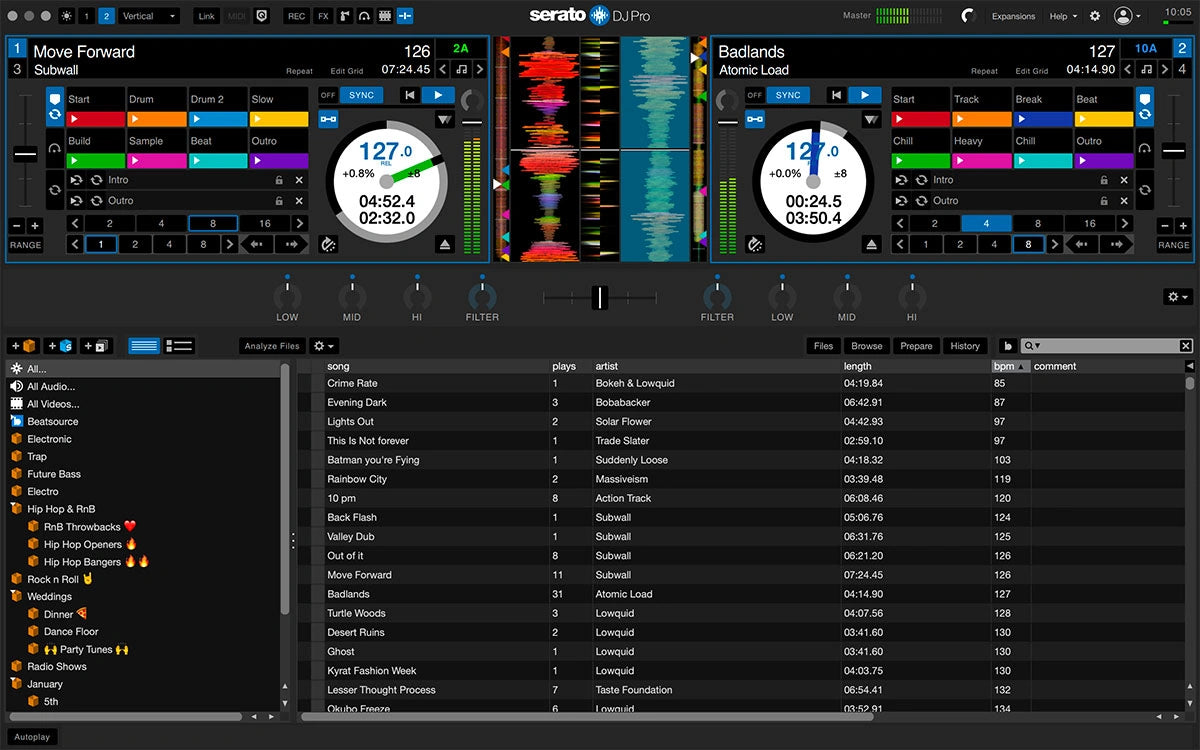Switch library to simple list view
Viewport: 1200px width, 750px height.
(144, 346)
